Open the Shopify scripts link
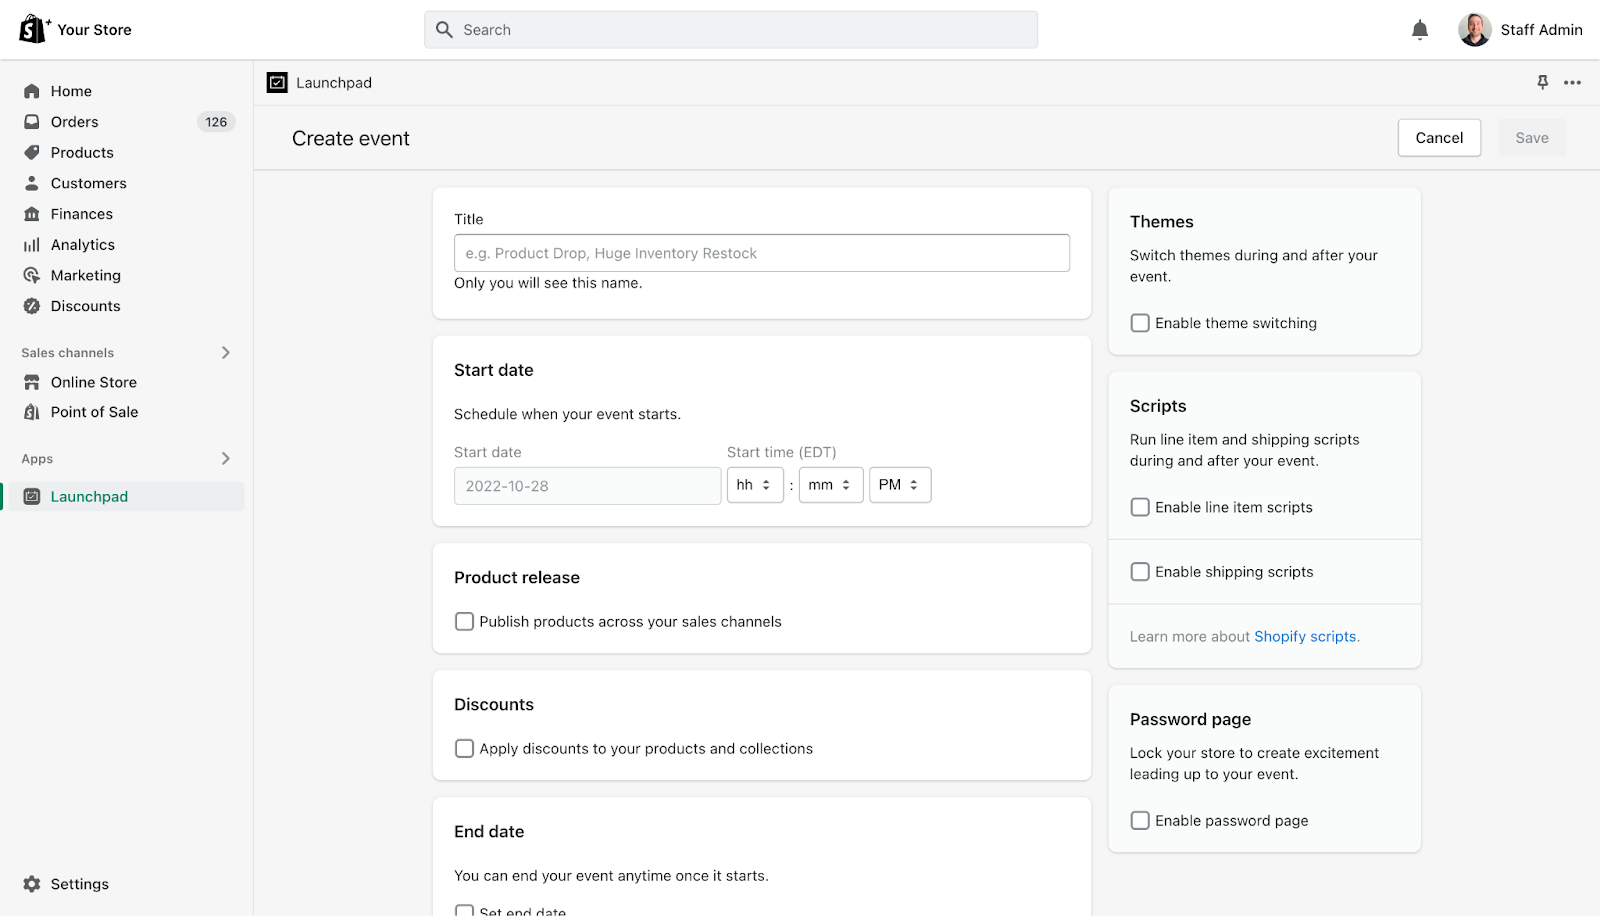 click(x=1306, y=637)
